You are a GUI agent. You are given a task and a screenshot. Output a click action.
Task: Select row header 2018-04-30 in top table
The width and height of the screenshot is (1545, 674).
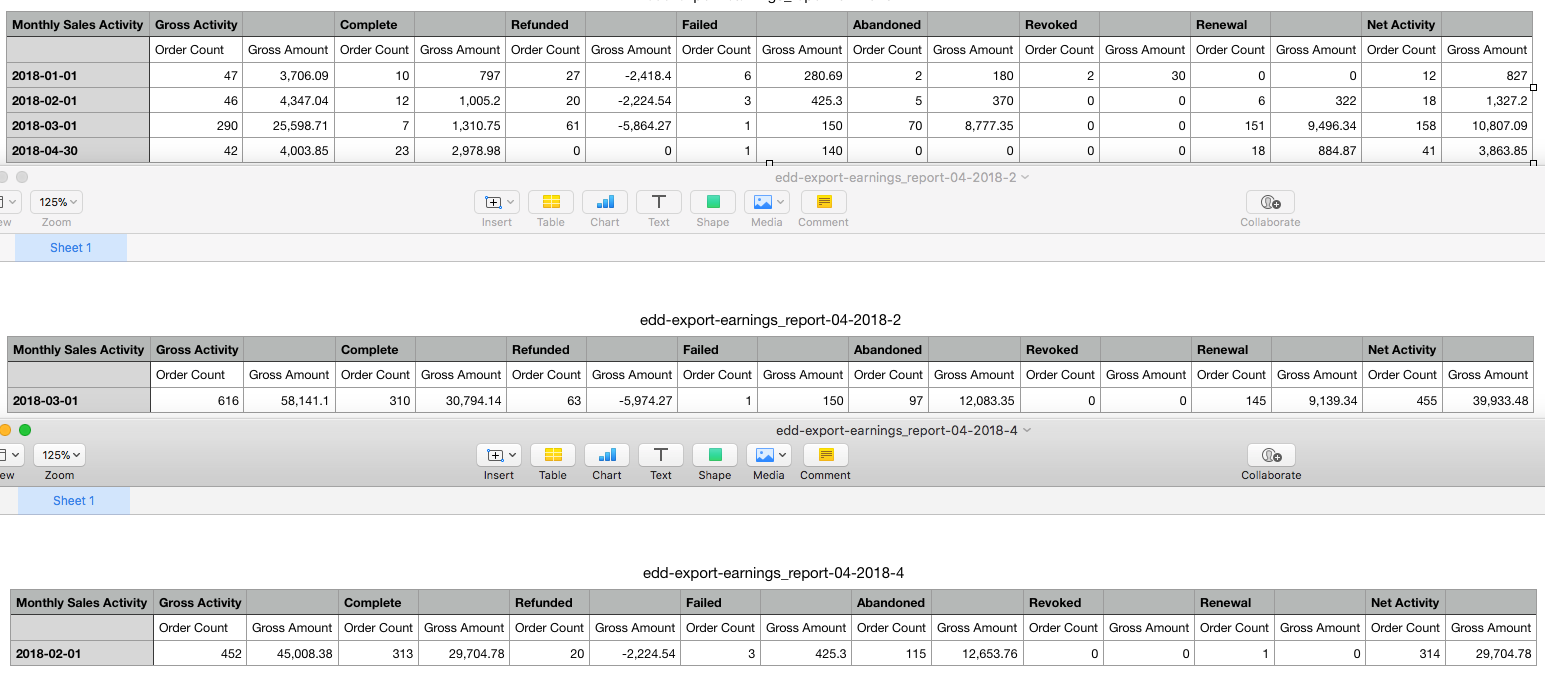click(x=78, y=150)
